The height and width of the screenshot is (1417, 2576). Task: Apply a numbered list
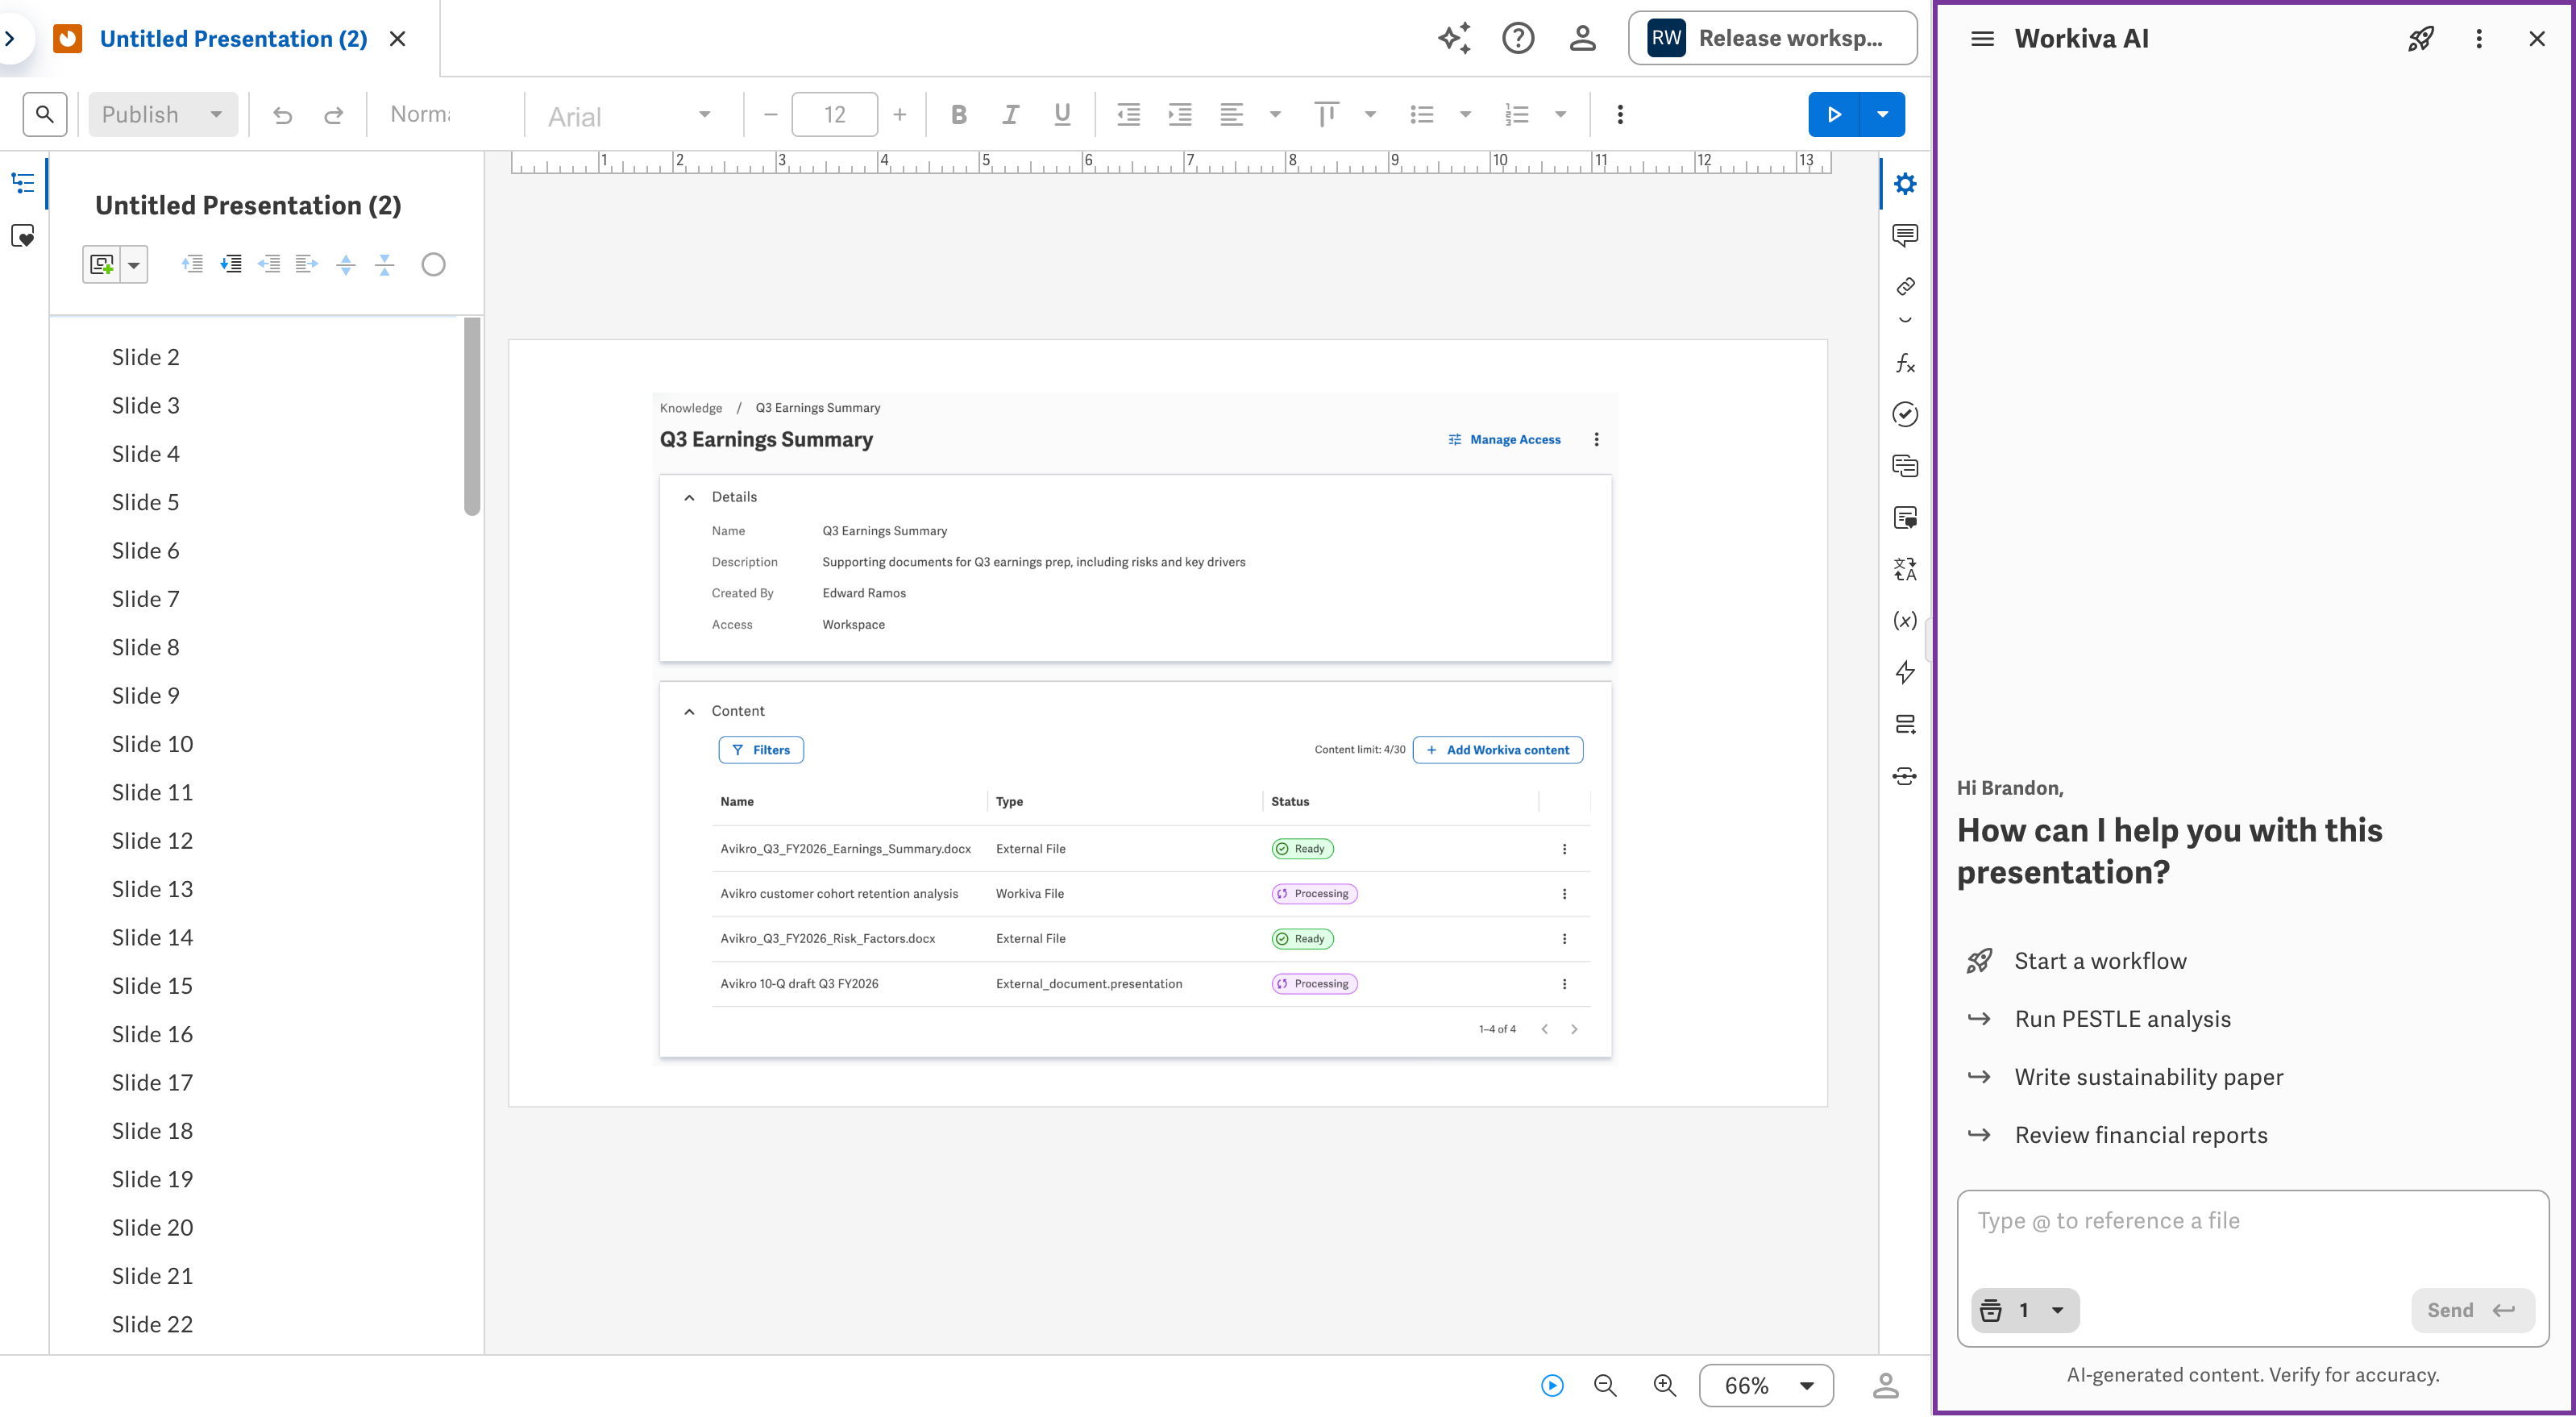(1517, 115)
